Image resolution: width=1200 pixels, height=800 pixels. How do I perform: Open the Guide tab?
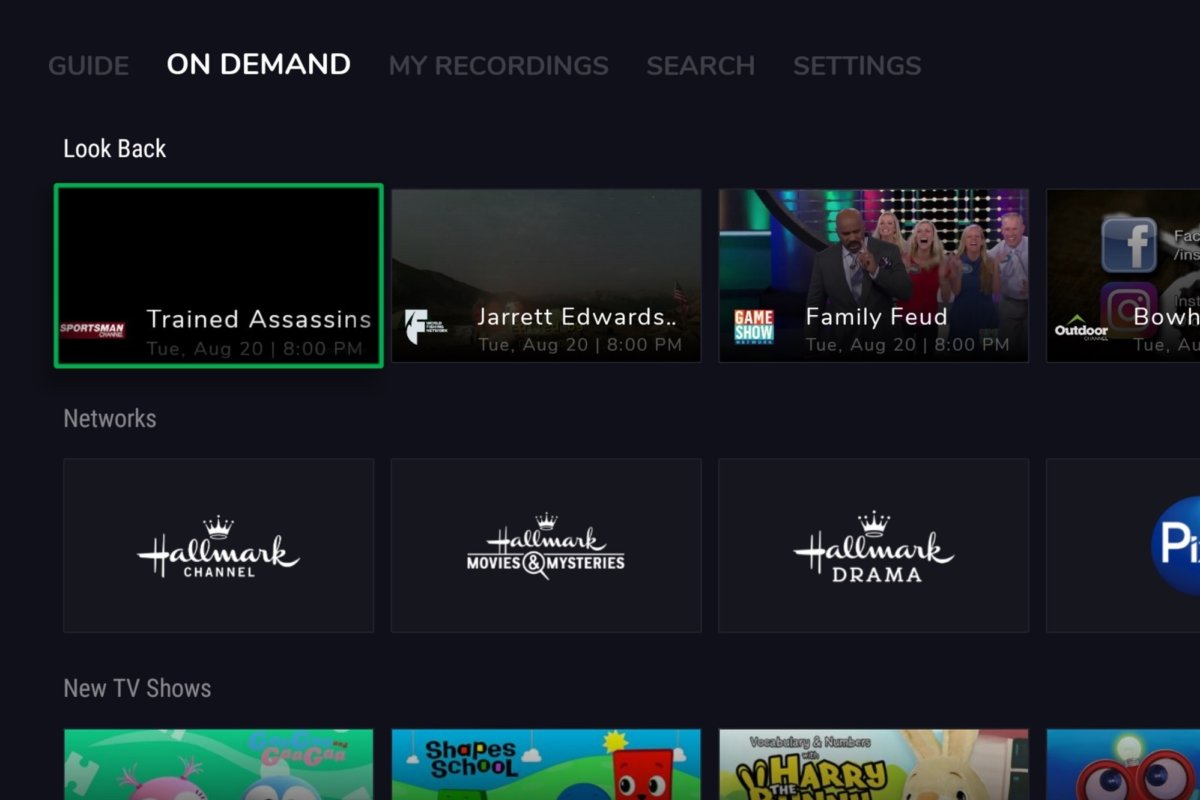point(88,66)
